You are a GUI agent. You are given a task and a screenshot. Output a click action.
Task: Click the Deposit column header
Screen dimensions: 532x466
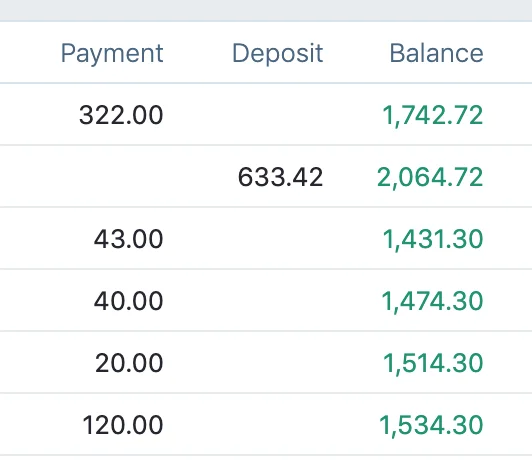(278, 53)
